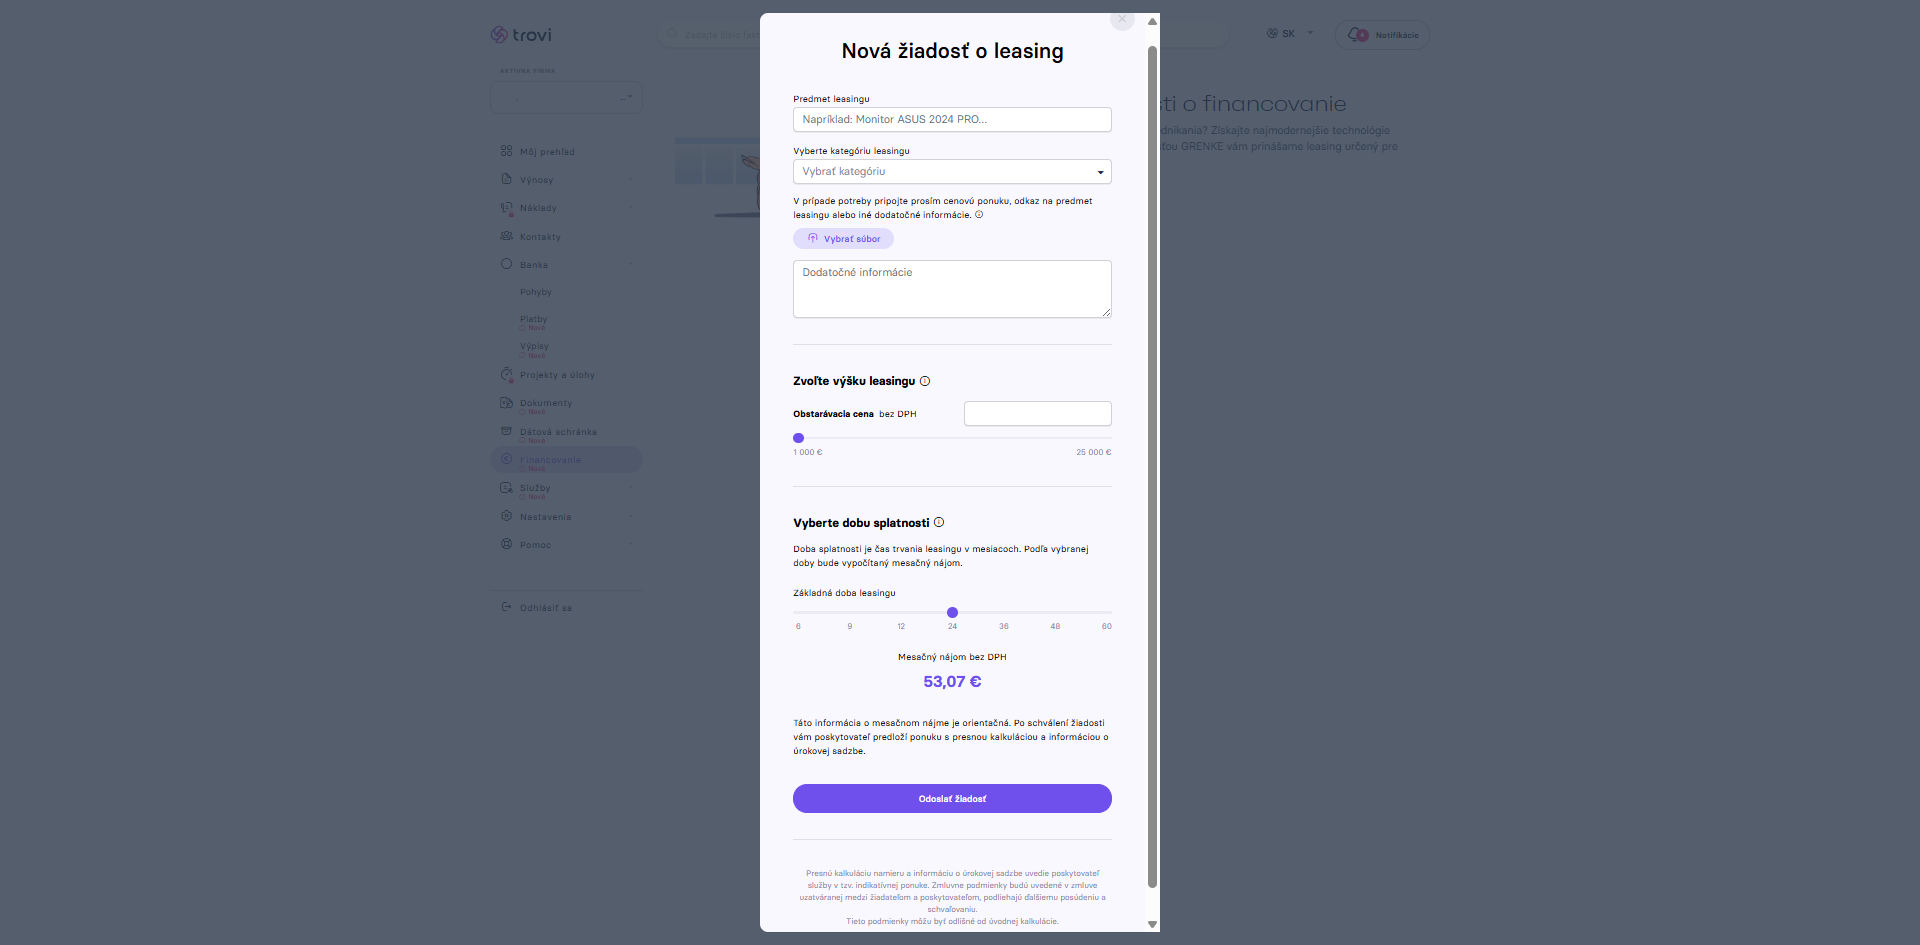Open the active company dropdown in the sidebar
This screenshot has width=1920, height=945.
coord(566,97)
